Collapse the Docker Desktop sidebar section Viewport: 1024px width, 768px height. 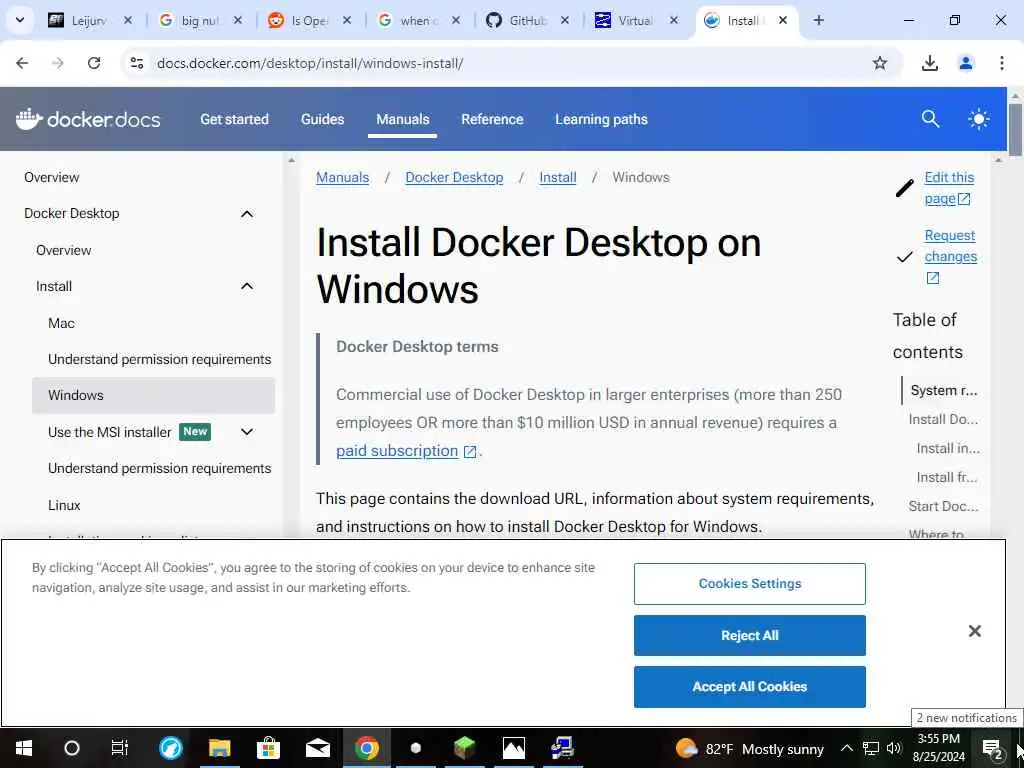[x=247, y=214]
